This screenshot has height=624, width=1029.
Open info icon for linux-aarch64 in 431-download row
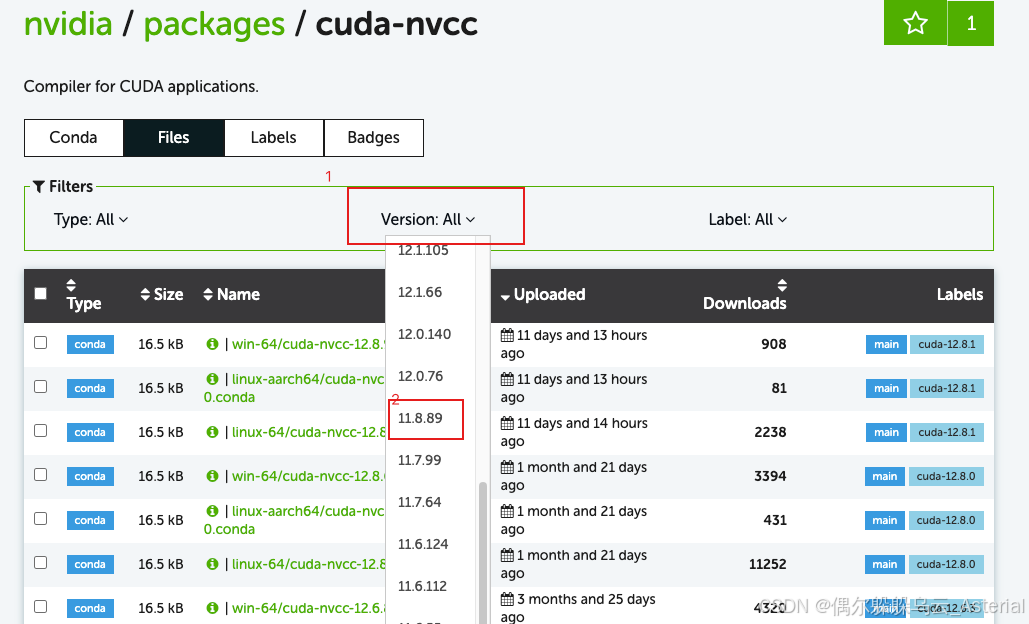212,510
